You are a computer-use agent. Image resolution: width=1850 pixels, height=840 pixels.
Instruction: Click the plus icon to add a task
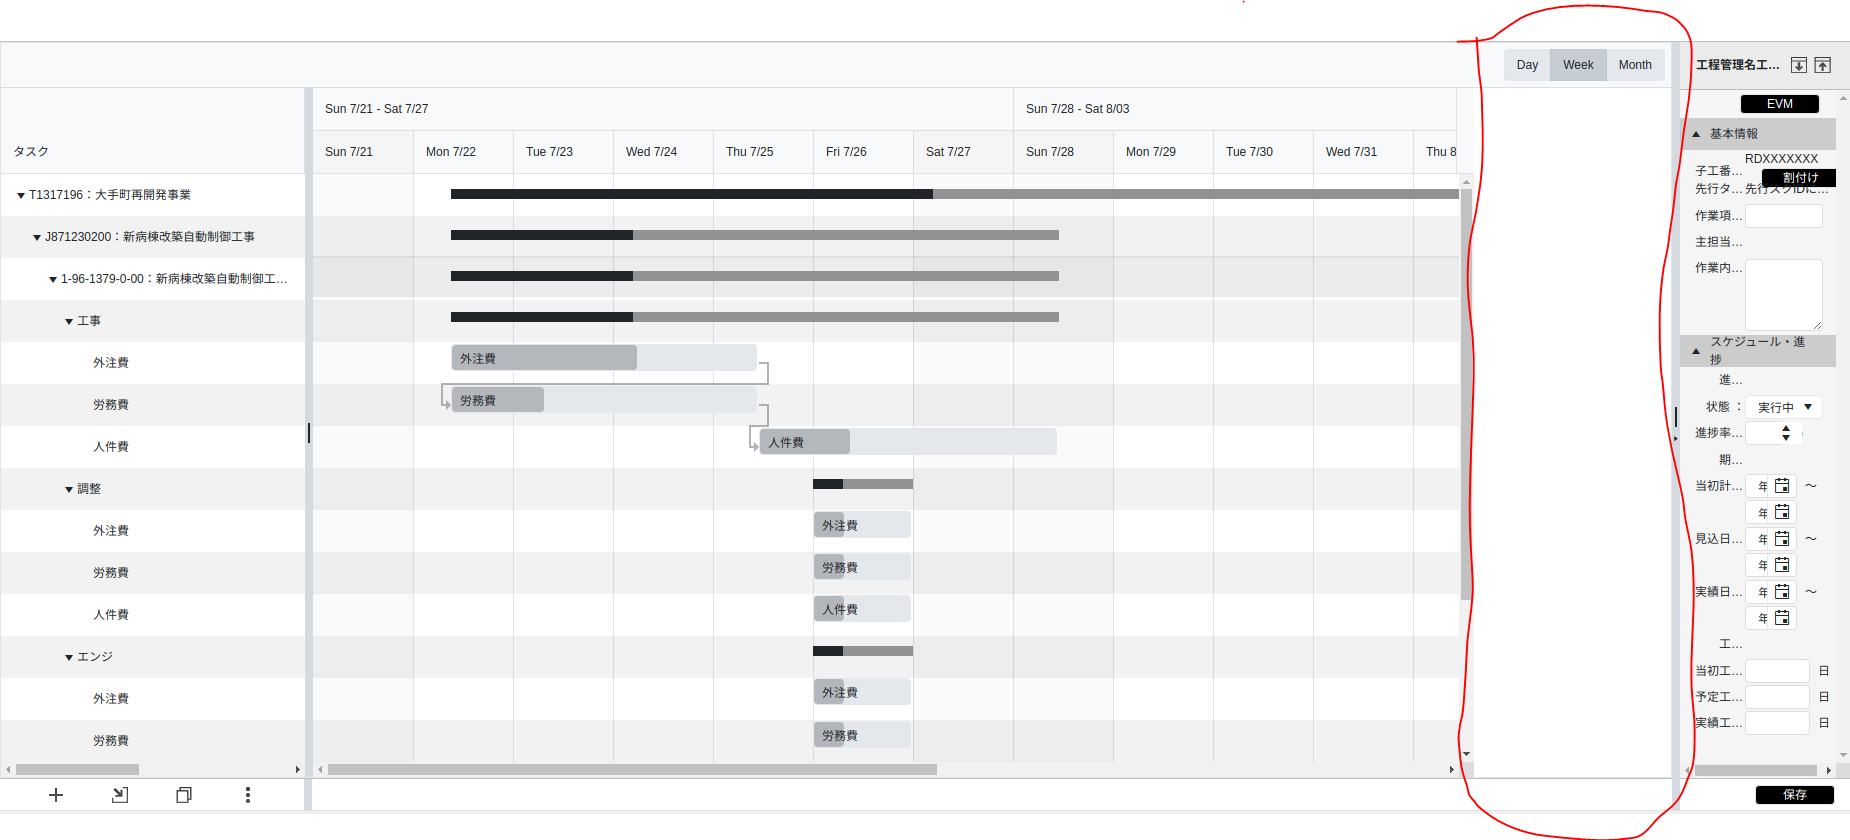tap(56, 795)
